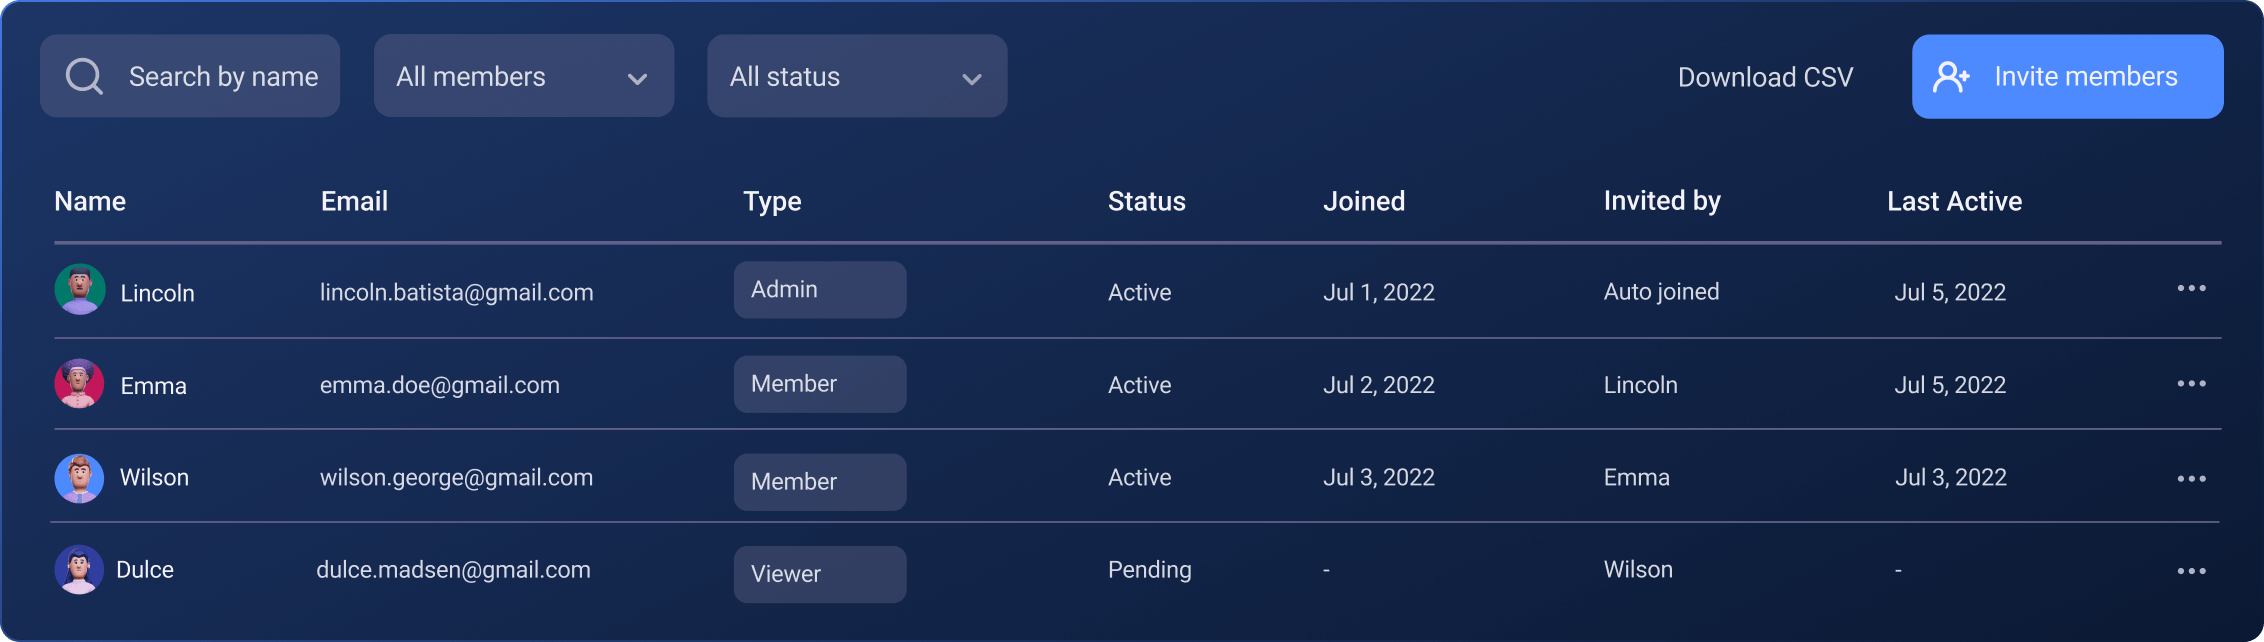Click Lincoln's profile avatar
This screenshot has width=2264, height=642.
(x=79, y=291)
